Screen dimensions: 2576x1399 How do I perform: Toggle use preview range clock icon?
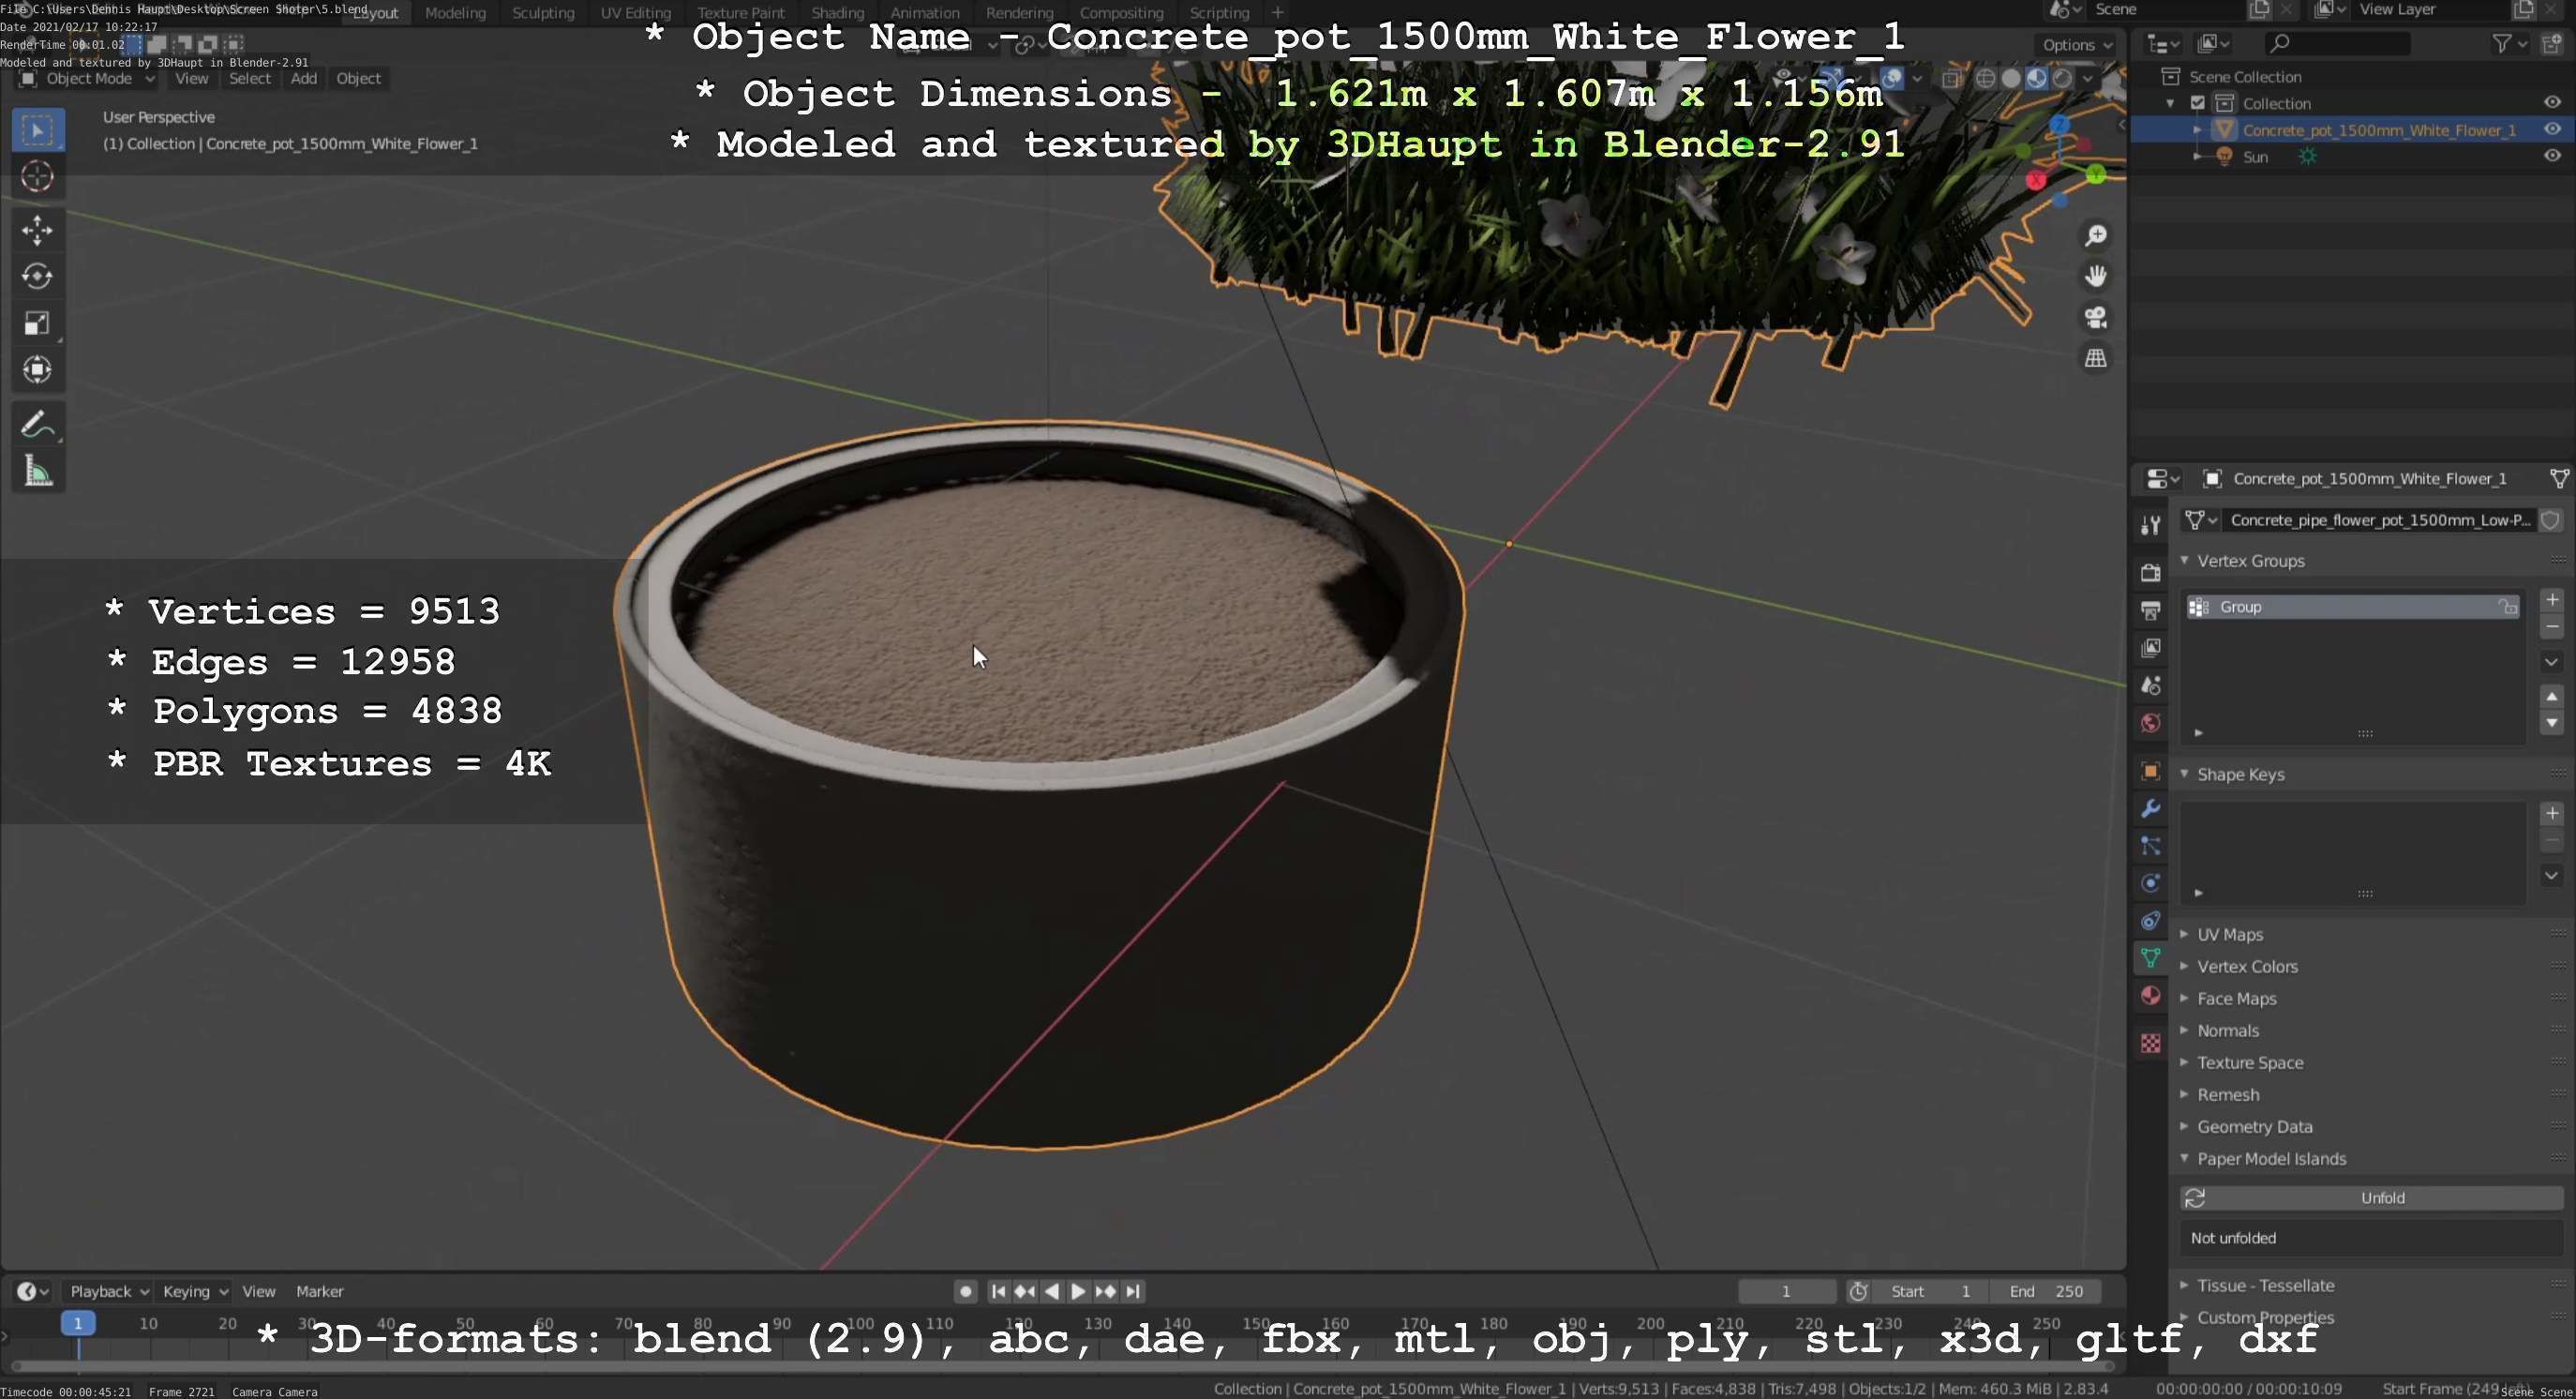(x=1858, y=1291)
